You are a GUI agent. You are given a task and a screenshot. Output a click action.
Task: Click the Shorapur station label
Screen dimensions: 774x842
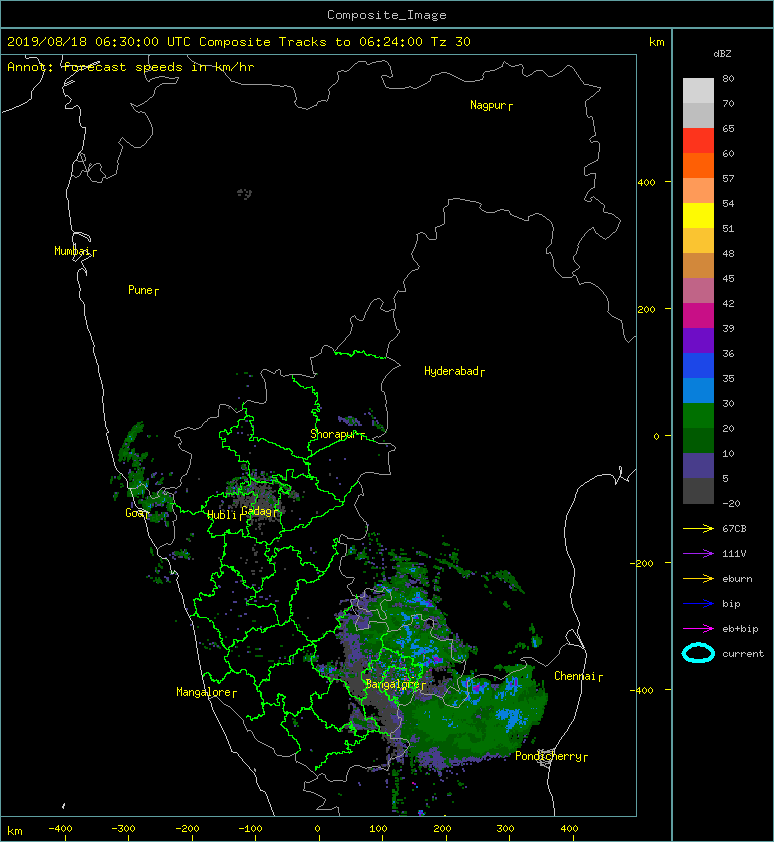pyautogui.click(x=334, y=434)
